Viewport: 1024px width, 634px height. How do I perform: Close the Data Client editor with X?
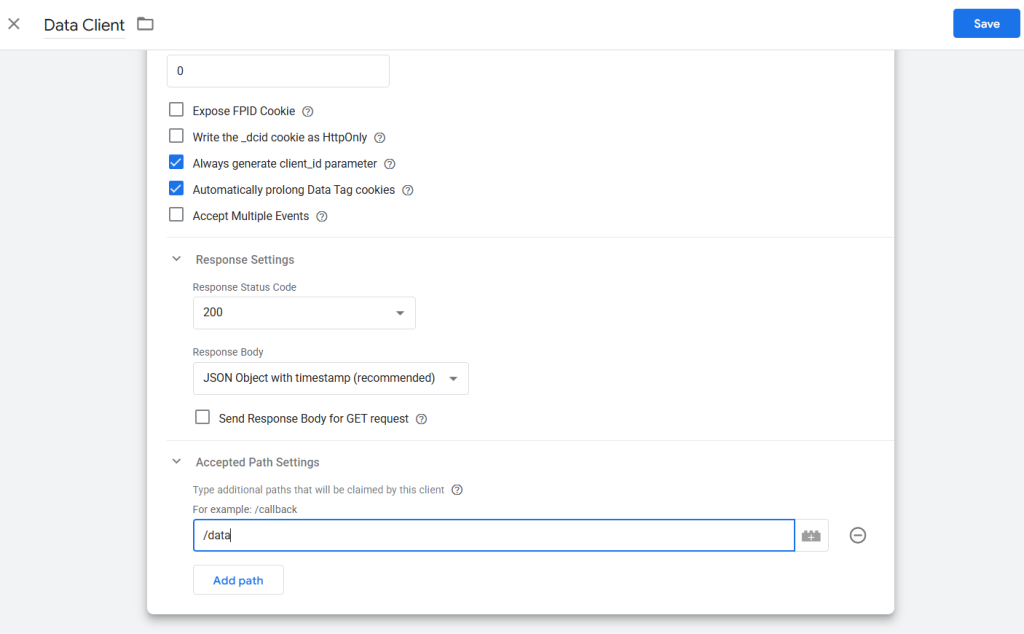tap(14, 24)
